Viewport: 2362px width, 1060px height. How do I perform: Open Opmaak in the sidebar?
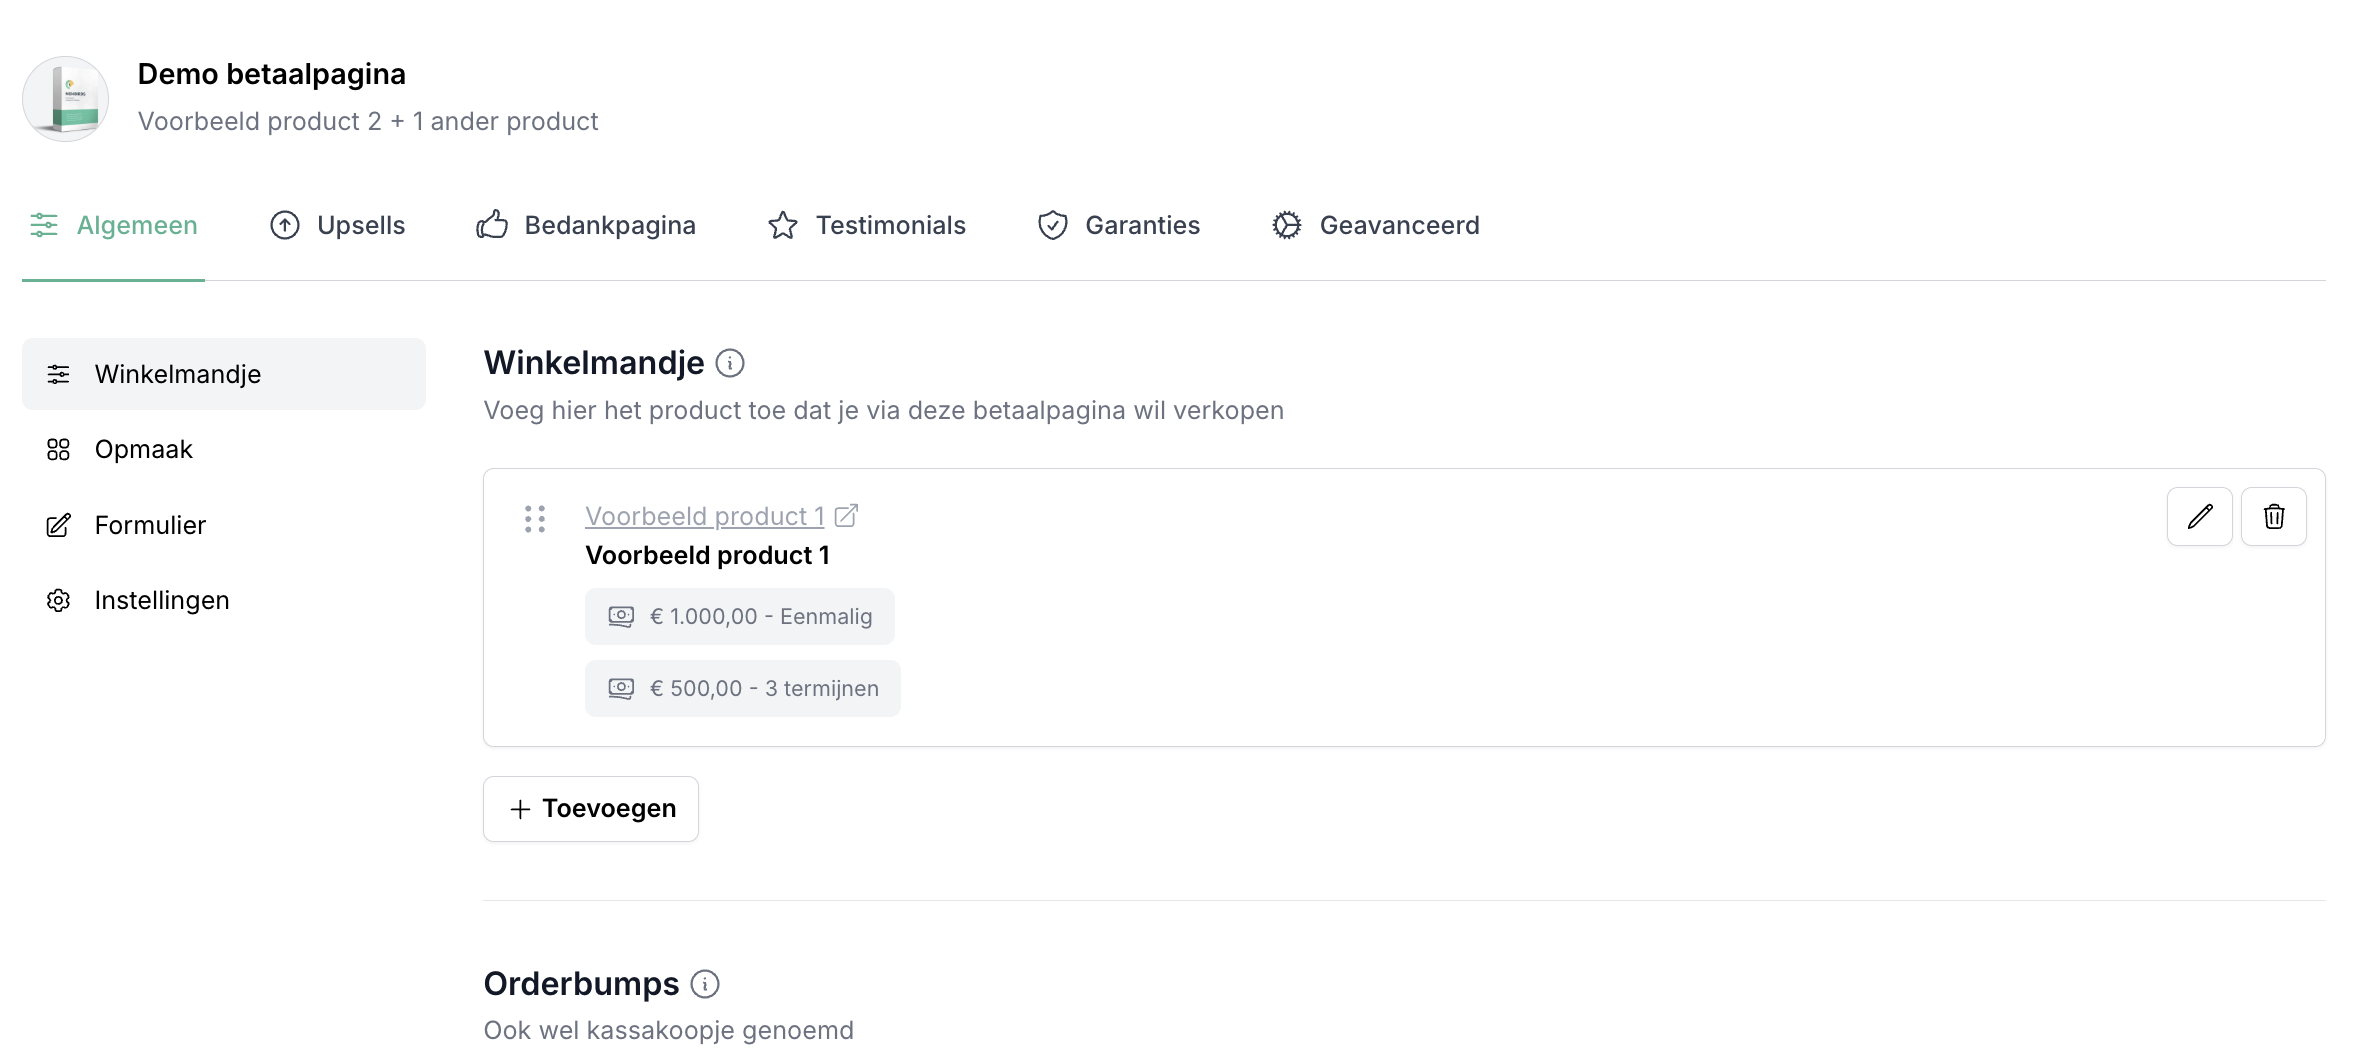(x=143, y=450)
